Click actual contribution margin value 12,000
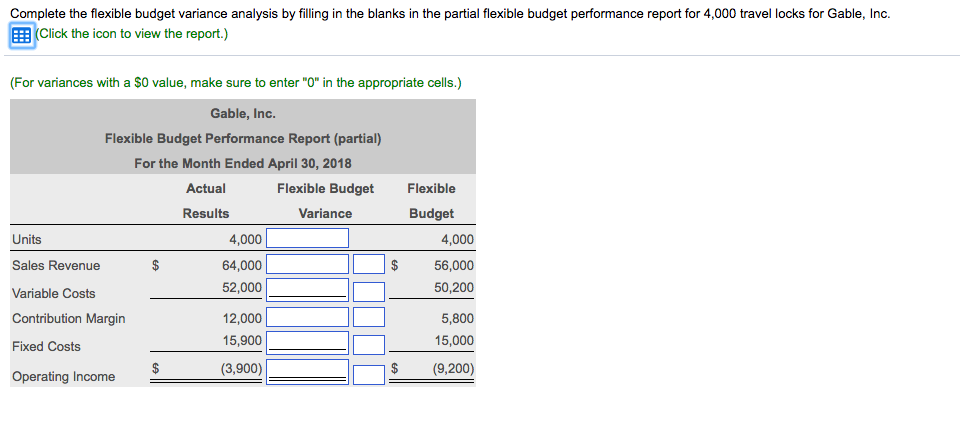 pyautogui.click(x=242, y=318)
